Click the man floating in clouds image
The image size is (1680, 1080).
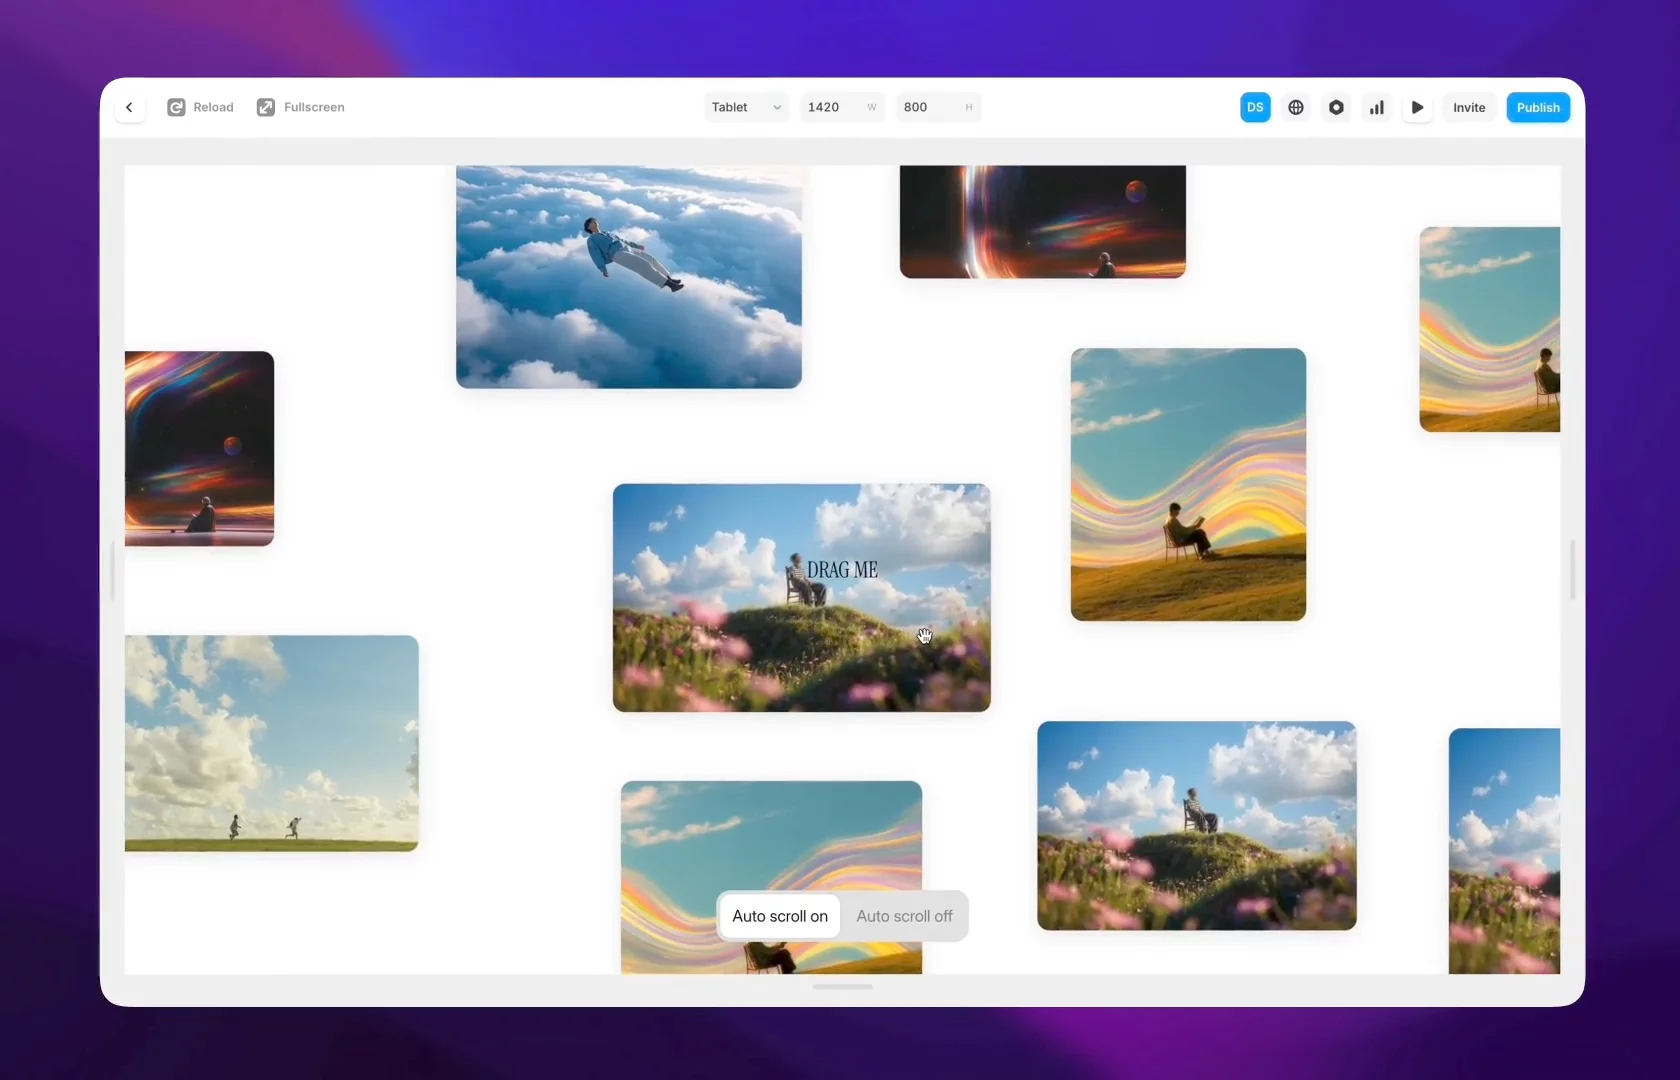pyautogui.click(x=629, y=277)
